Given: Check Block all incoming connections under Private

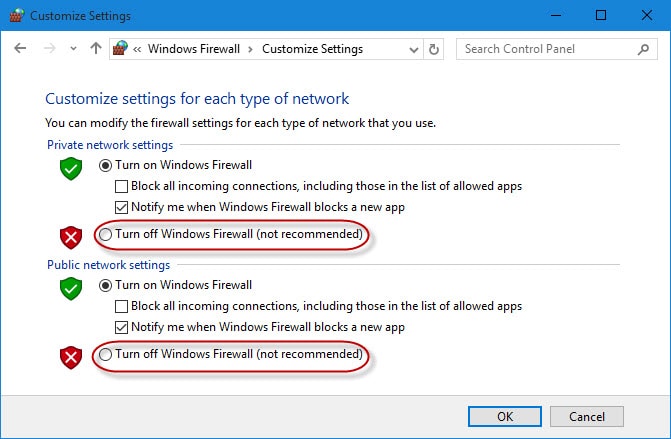Looking at the screenshot, I should click(121, 186).
